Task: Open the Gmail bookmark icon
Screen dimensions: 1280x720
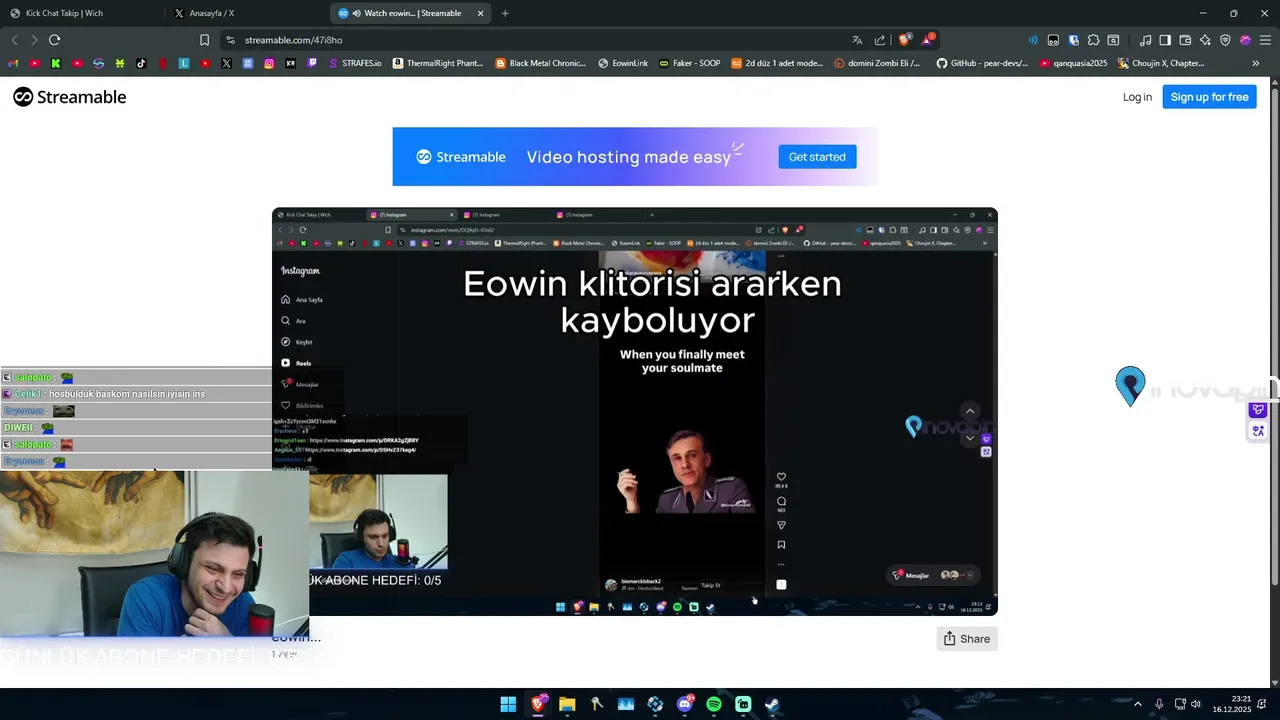Action: point(13,63)
